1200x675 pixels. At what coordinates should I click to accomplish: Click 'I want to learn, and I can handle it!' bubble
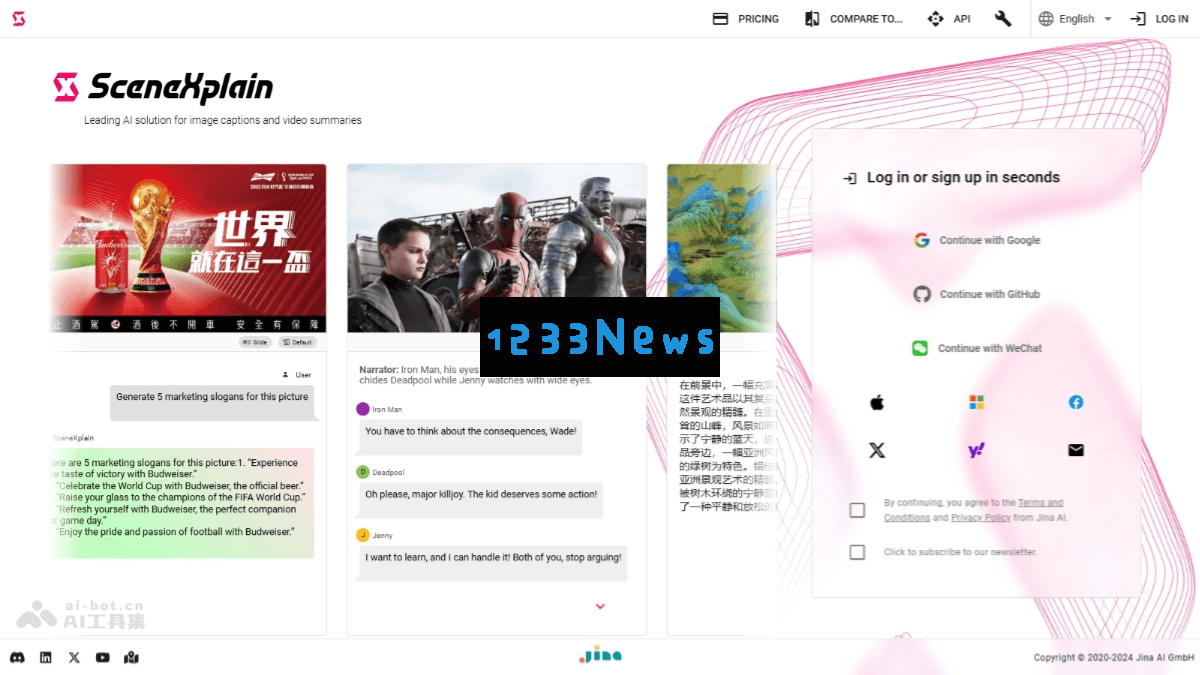coord(493,562)
